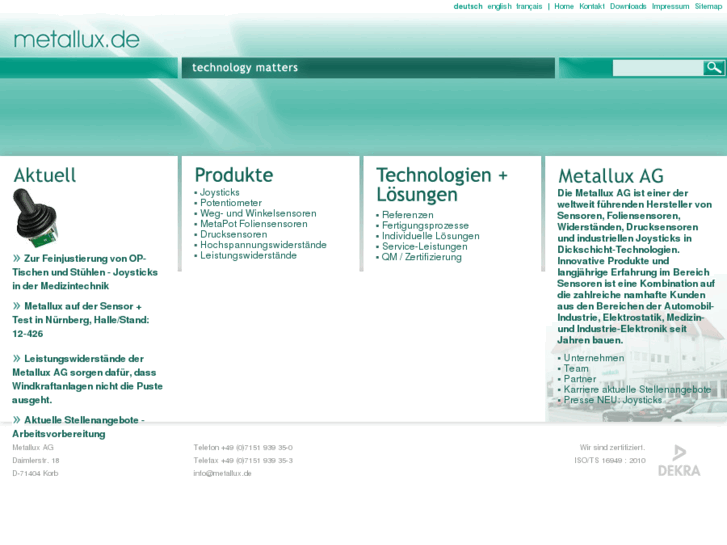Open Karriere aktuelle Stellenangebote link

coord(638,389)
